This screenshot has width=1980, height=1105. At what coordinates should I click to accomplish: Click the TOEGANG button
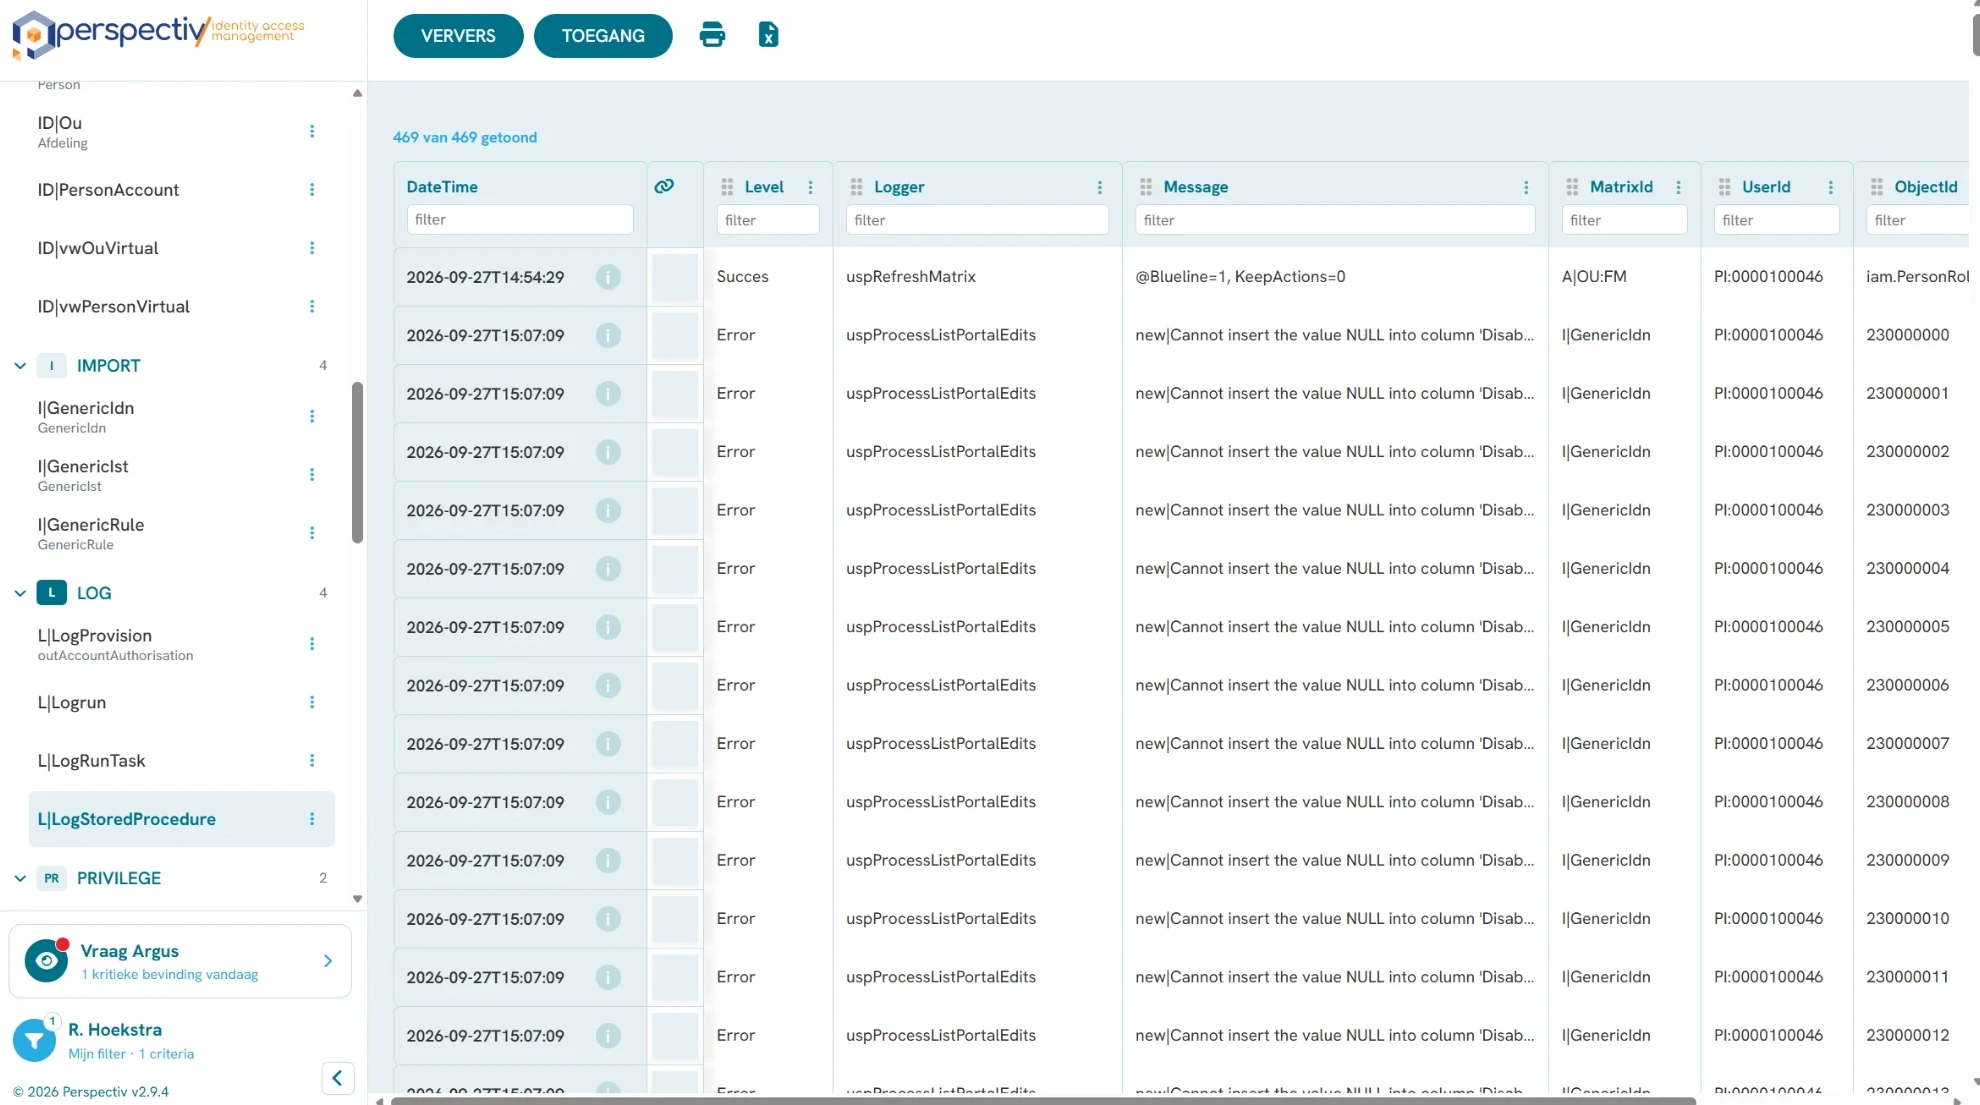(603, 36)
